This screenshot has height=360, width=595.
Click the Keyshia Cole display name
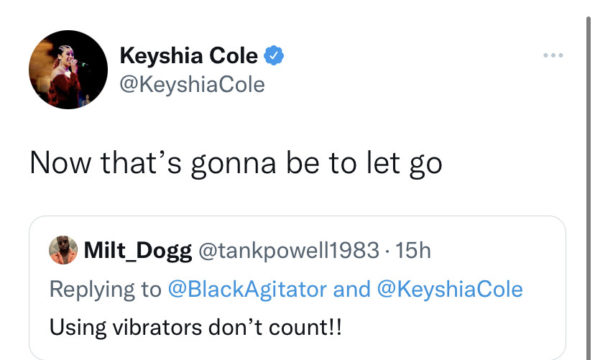coord(189,56)
